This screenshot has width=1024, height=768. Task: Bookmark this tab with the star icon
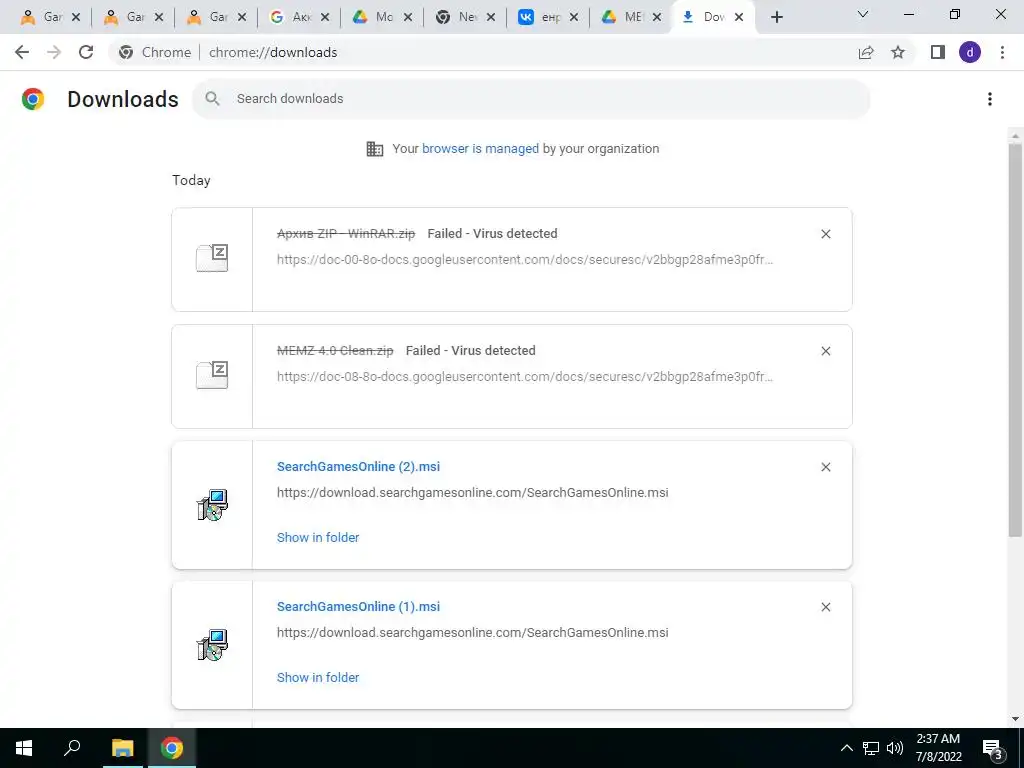point(898,52)
